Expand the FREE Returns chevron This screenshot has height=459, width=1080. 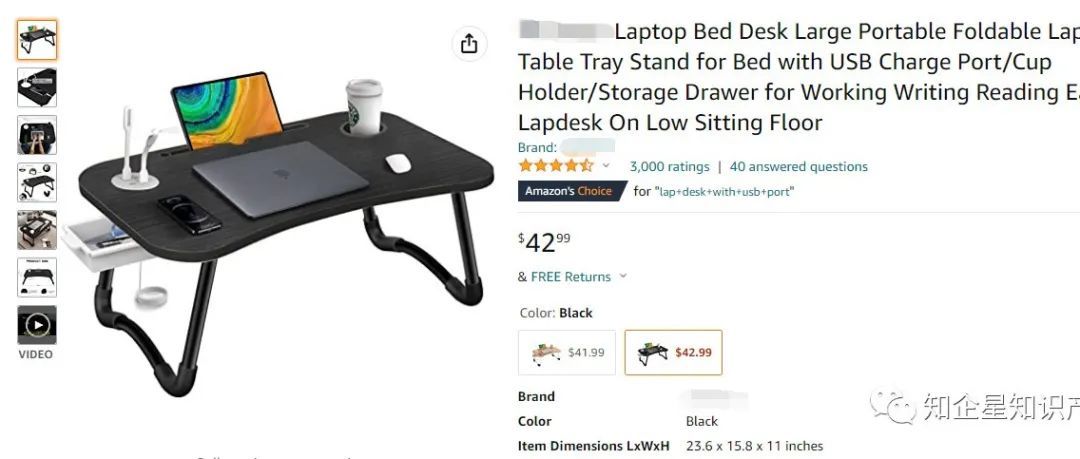click(623, 276)
